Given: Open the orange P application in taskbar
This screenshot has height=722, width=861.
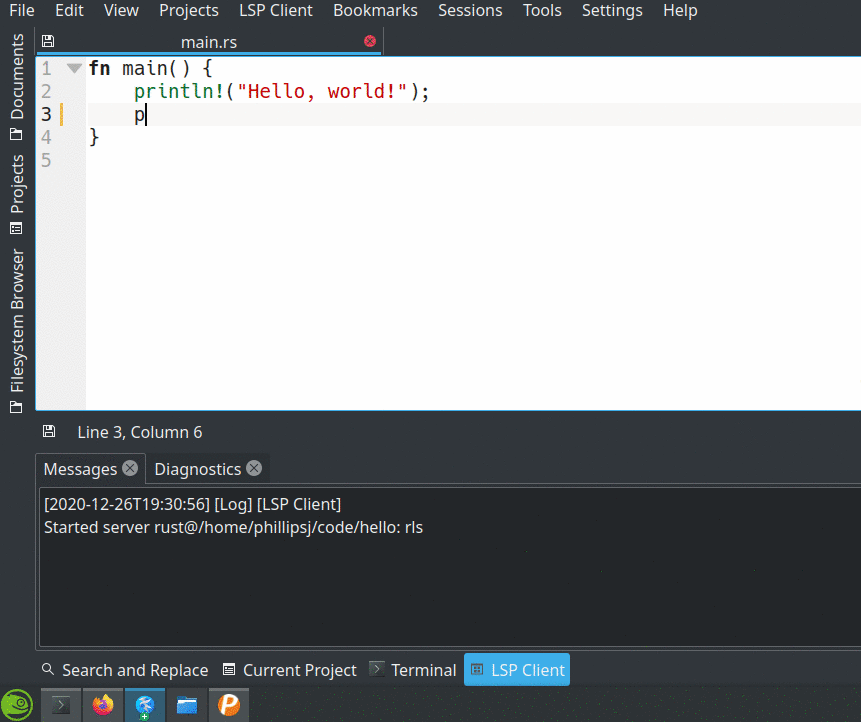Looking at the screenshot, I should coord(229,705).
